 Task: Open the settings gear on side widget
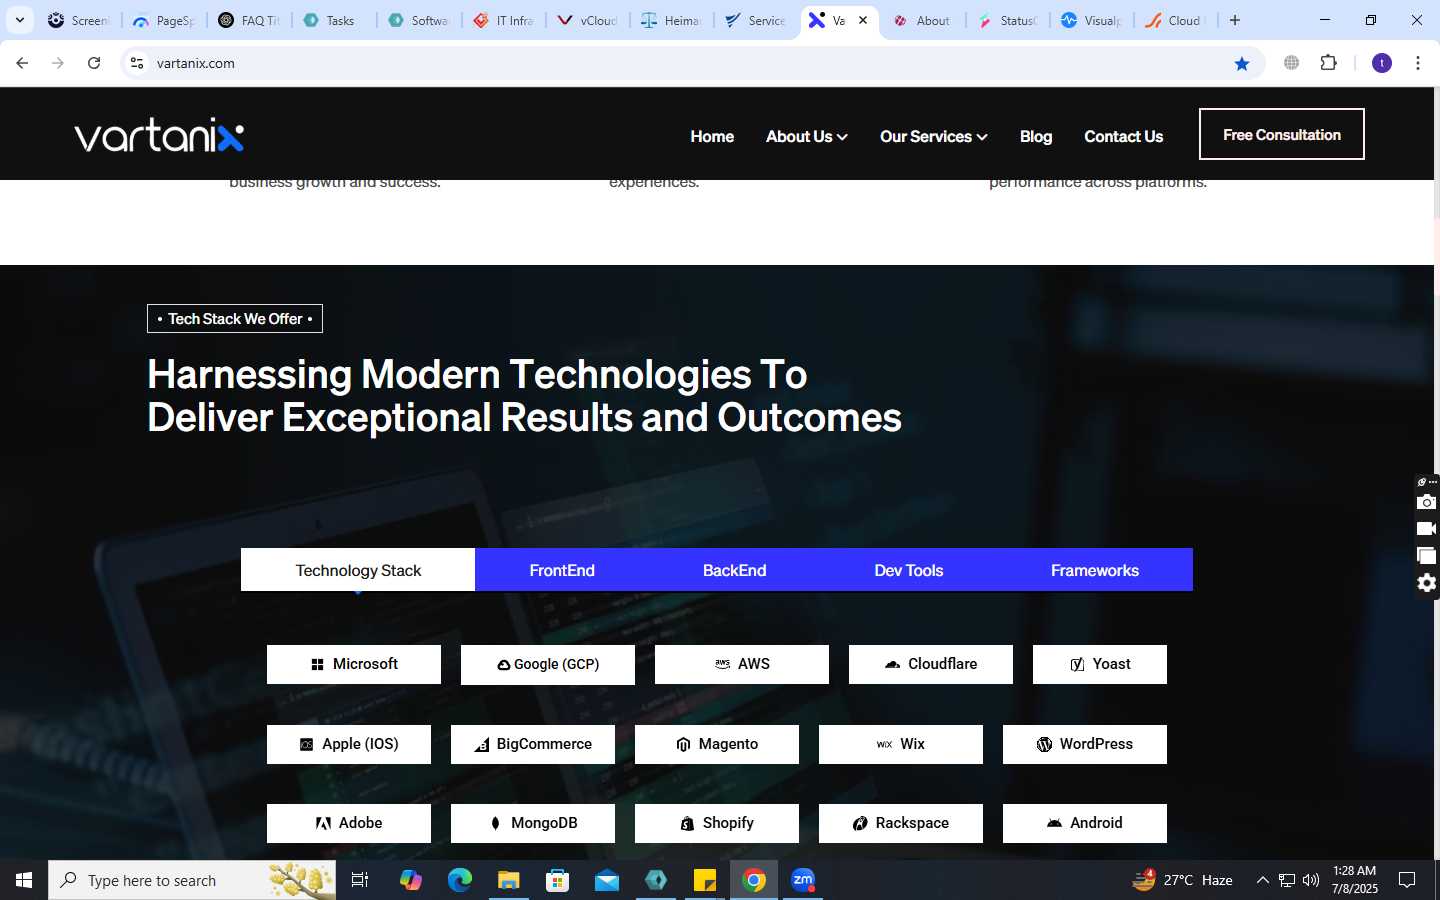click(x=1426, y=583)
